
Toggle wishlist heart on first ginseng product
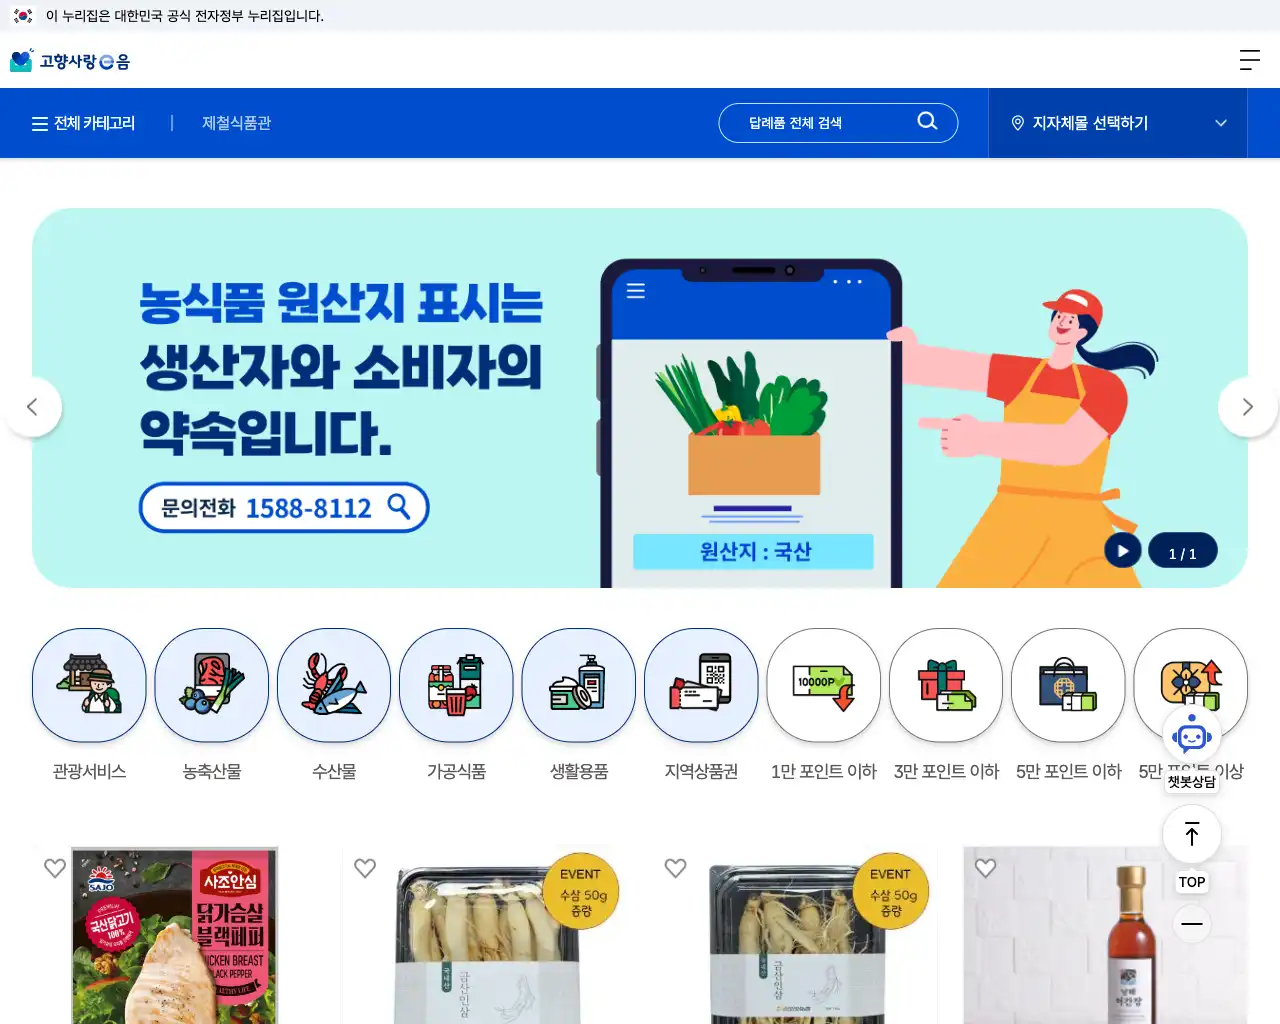pos(365,868)
